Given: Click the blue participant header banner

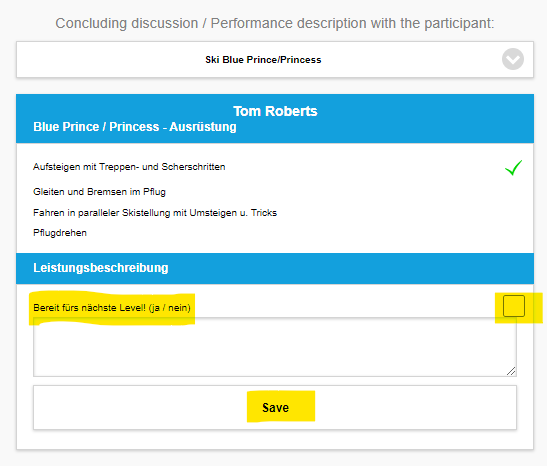Looking at the screenshot, I should point(275,119).
